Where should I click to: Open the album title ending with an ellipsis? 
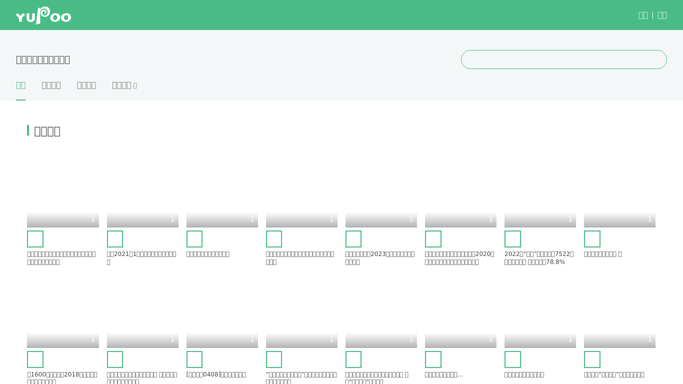click(x=444, y=374)
